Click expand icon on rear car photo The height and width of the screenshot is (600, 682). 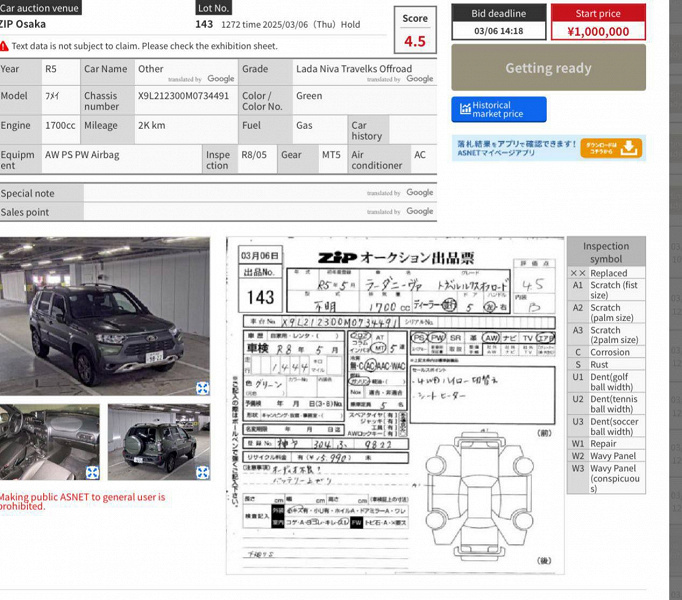pyautogui.click(x=202, y=473)
